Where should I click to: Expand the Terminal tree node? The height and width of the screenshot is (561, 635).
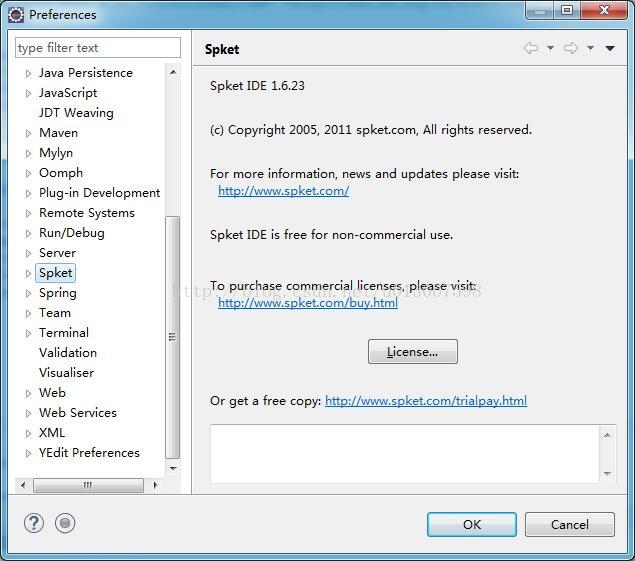[x=28, y=333]
